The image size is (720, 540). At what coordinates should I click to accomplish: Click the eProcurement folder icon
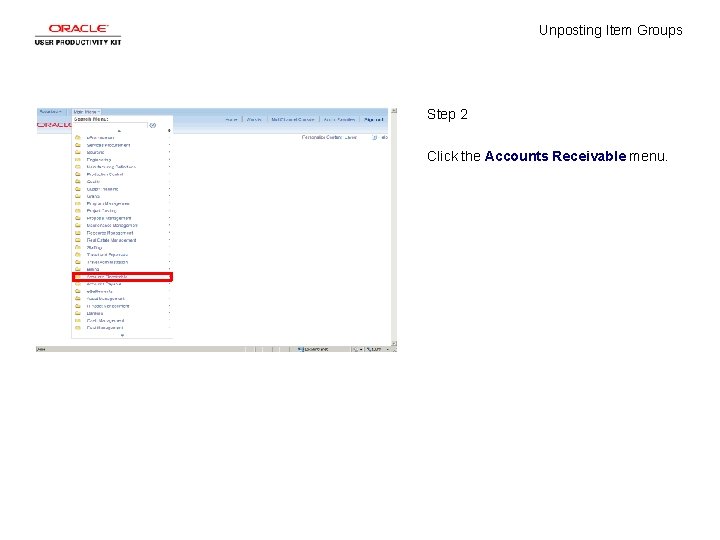[x=78, y=137]
